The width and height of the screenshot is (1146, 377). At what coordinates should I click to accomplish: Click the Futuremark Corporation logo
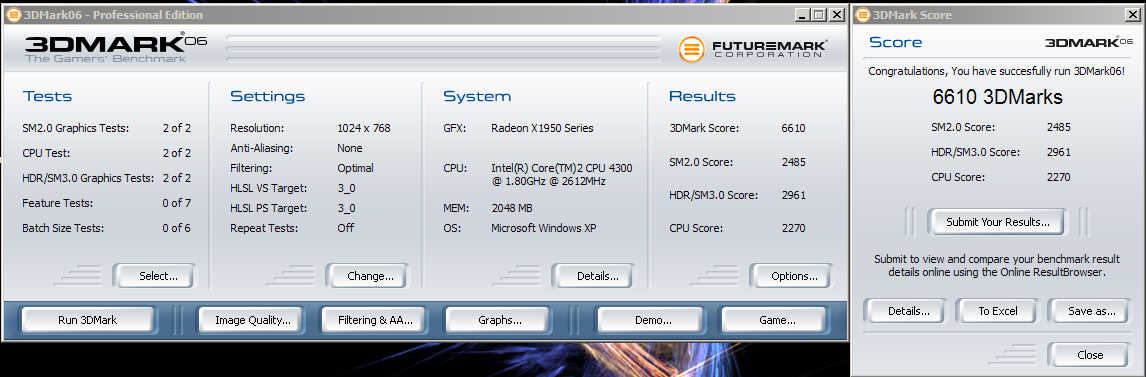pos(752,49)
